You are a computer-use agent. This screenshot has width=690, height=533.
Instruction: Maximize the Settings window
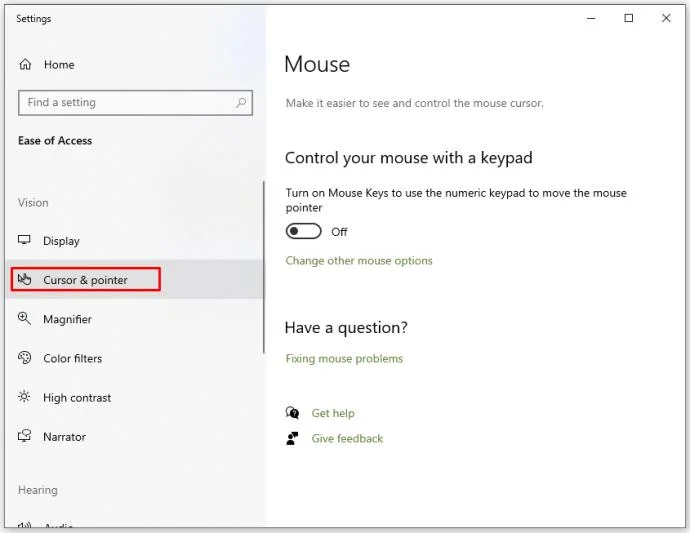(x=628, y=18)
